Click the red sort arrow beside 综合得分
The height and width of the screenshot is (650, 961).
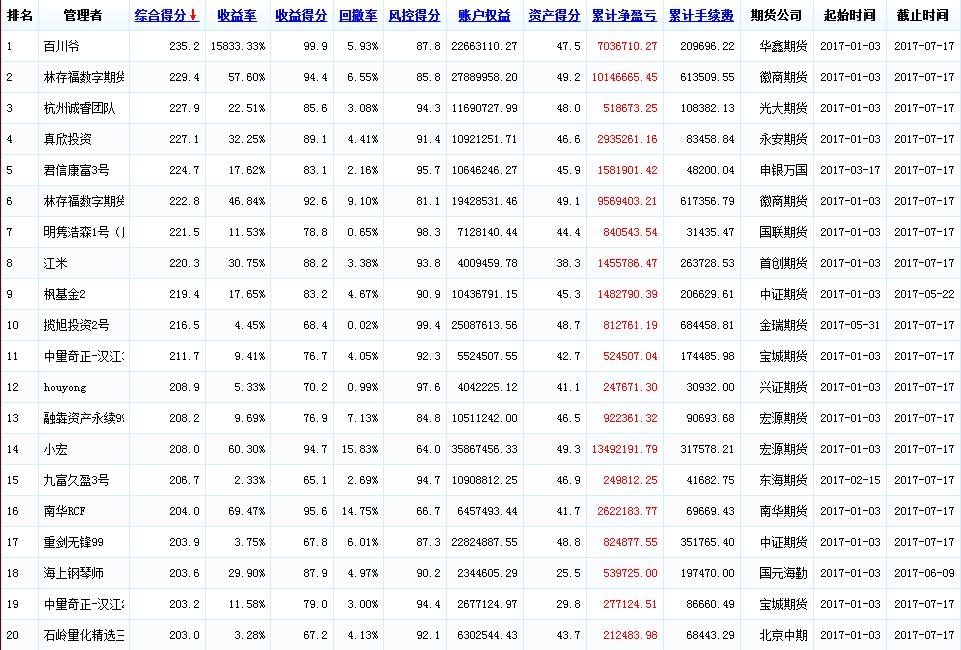pos(193,15)
